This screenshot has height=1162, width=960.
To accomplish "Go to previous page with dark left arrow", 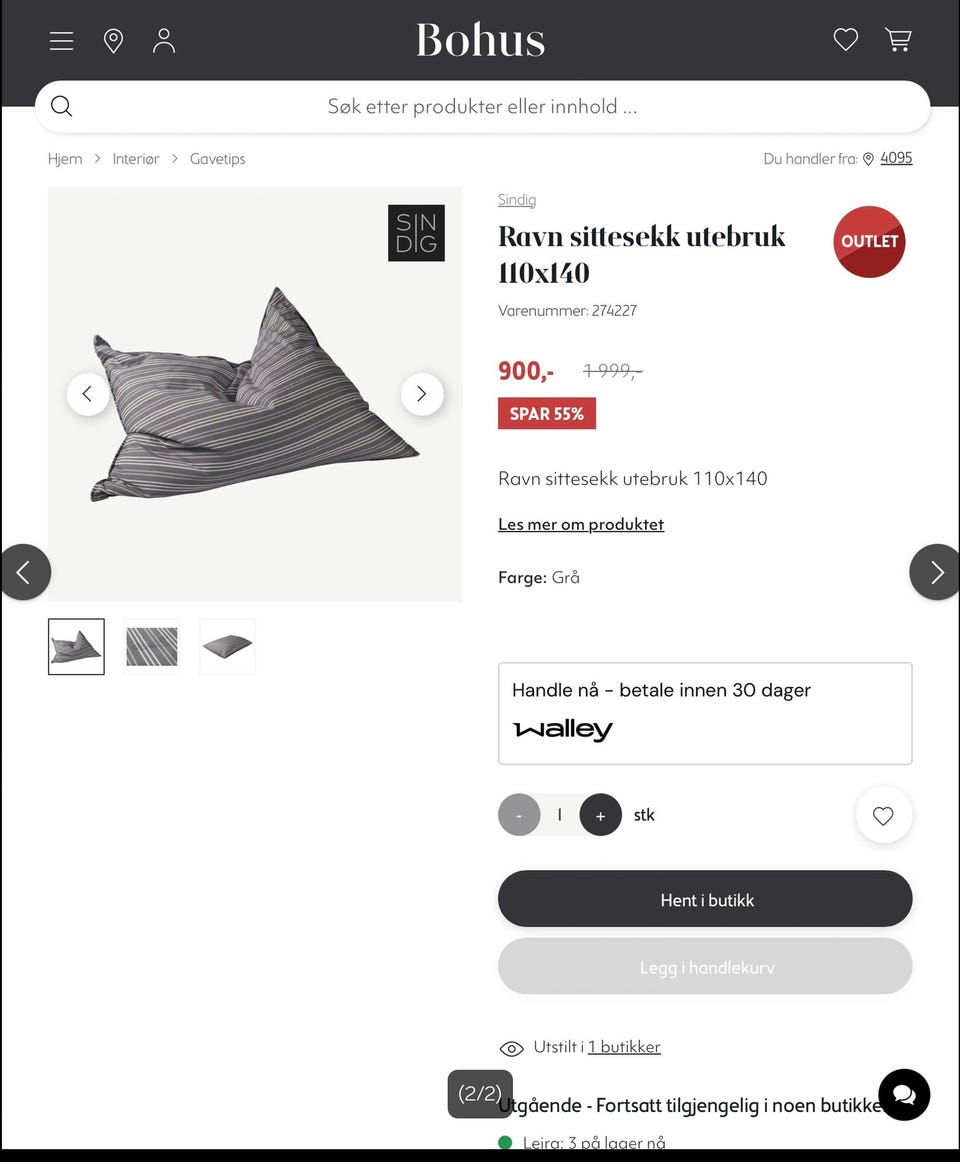I will pos(25,571).
